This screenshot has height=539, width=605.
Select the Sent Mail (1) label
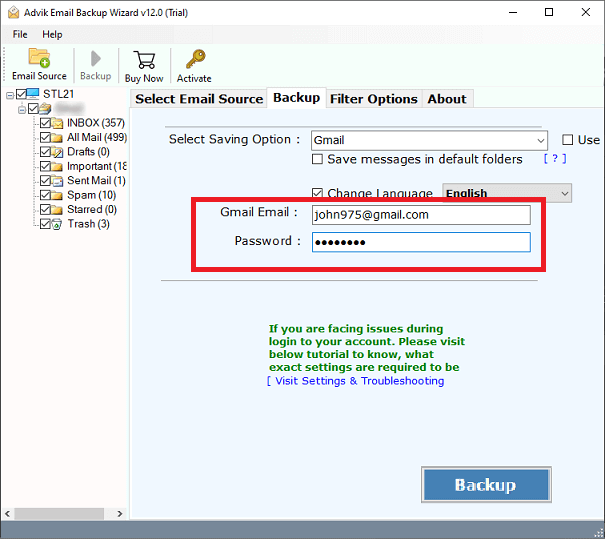click(x=96, y=181)
